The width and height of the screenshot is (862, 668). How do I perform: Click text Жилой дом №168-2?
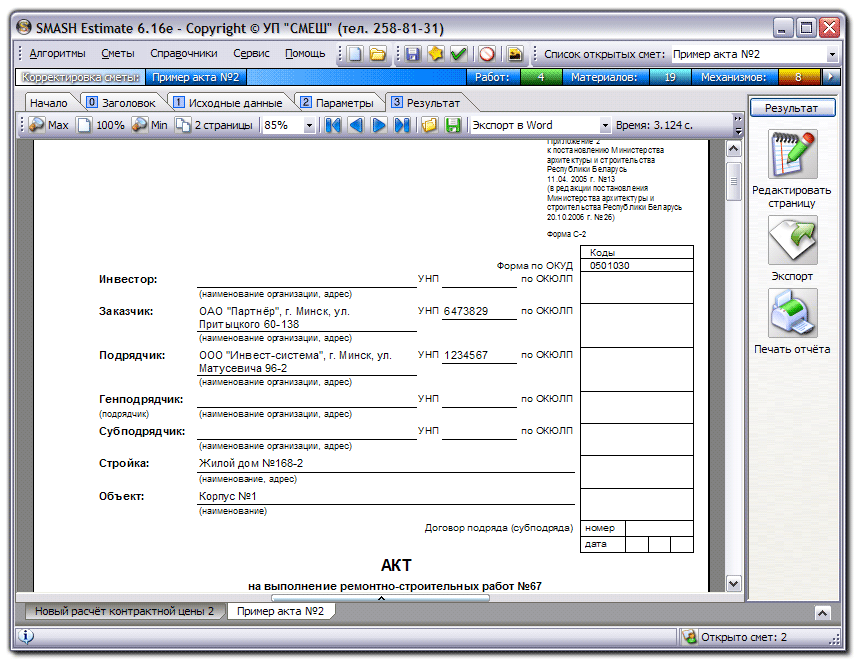tap(251, 463)
